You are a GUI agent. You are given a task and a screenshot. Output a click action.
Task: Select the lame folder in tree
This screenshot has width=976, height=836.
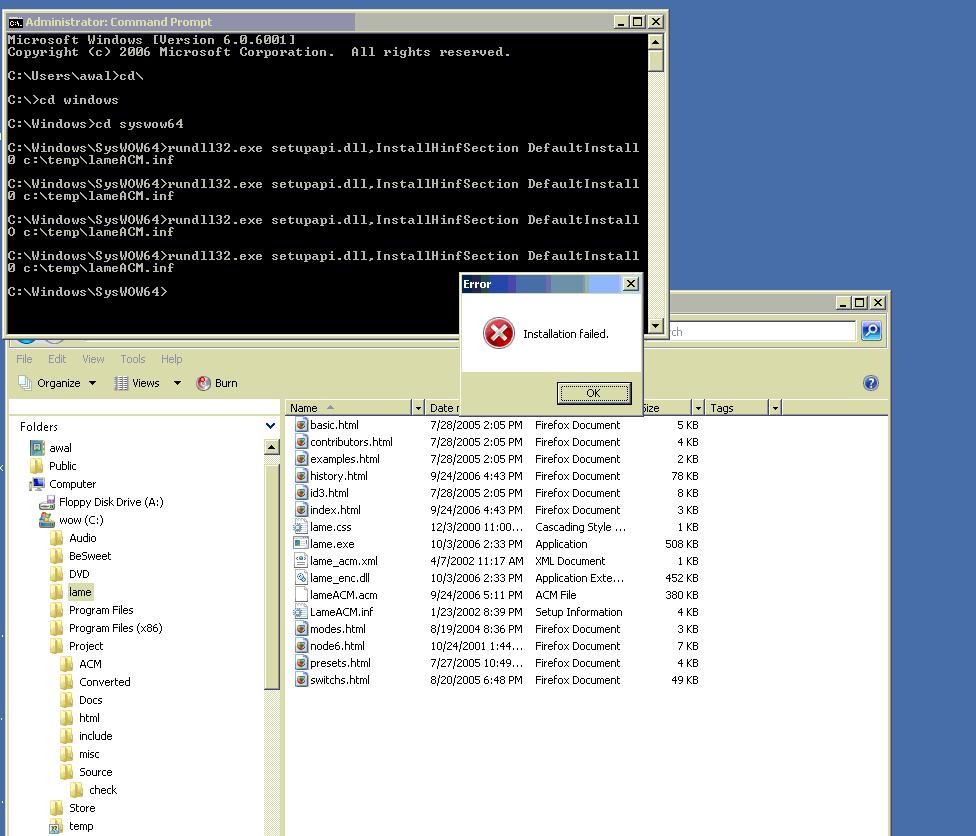pyautogui.click(x=80, y=592)
